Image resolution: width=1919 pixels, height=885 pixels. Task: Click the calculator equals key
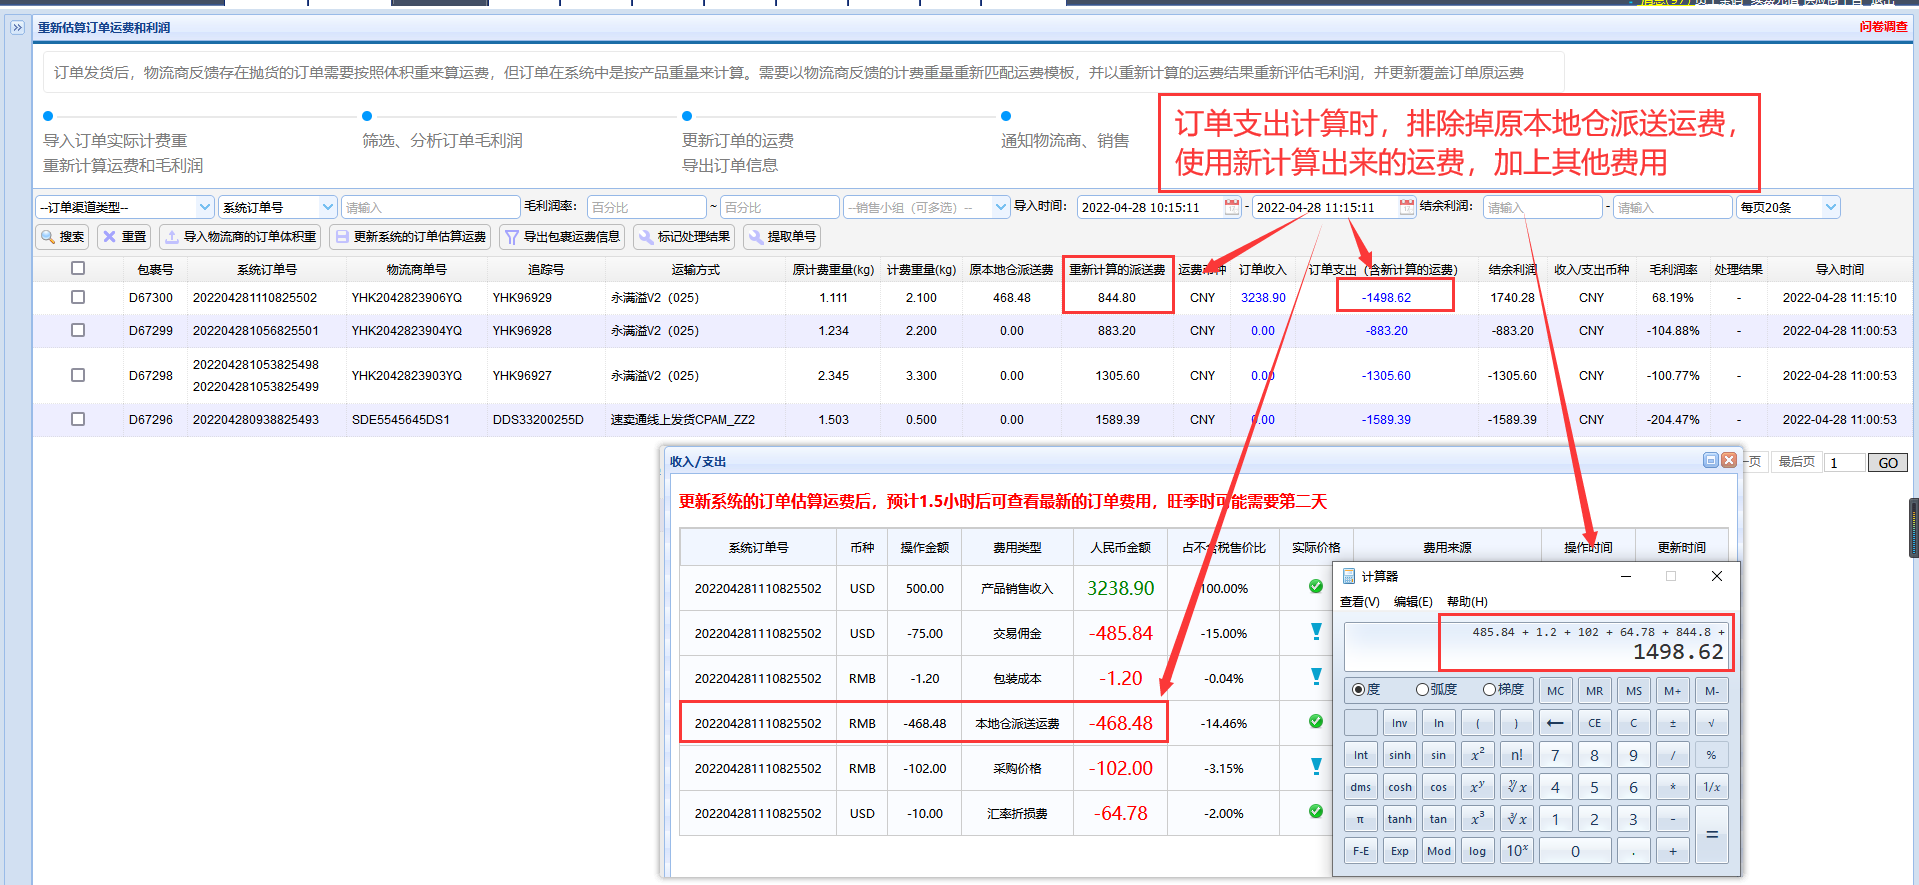pyautogui.click(x=1711, y=835)
